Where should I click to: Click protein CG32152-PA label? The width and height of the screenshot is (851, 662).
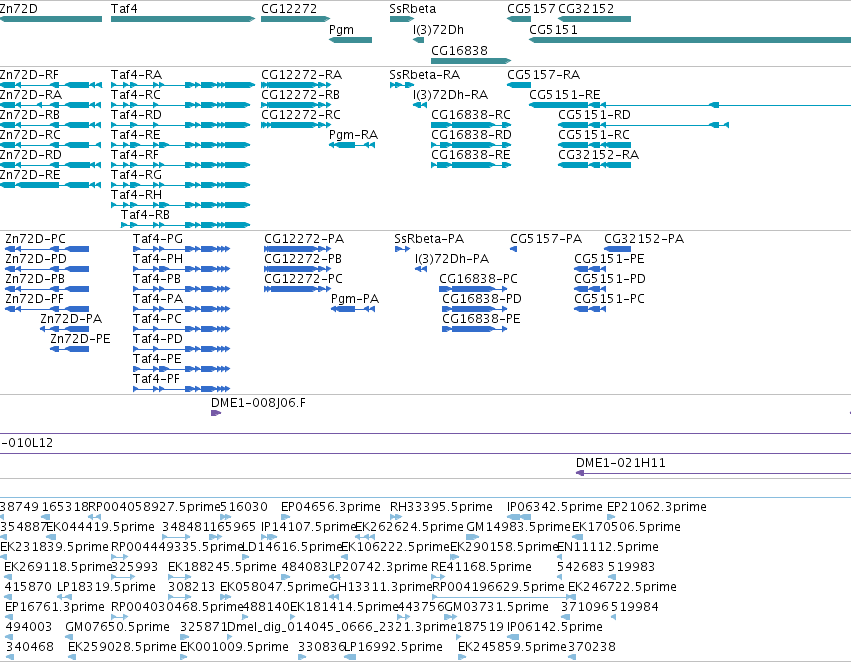click(644, 239)
